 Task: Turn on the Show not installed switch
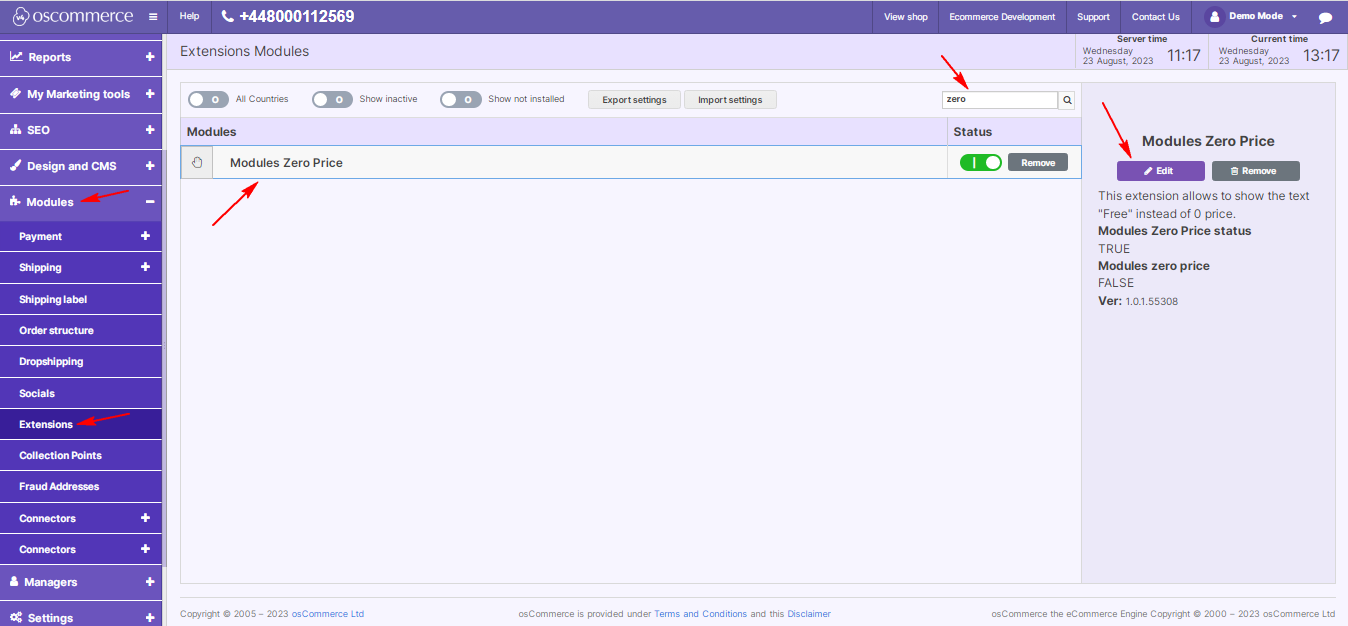(x=461, y=99)
